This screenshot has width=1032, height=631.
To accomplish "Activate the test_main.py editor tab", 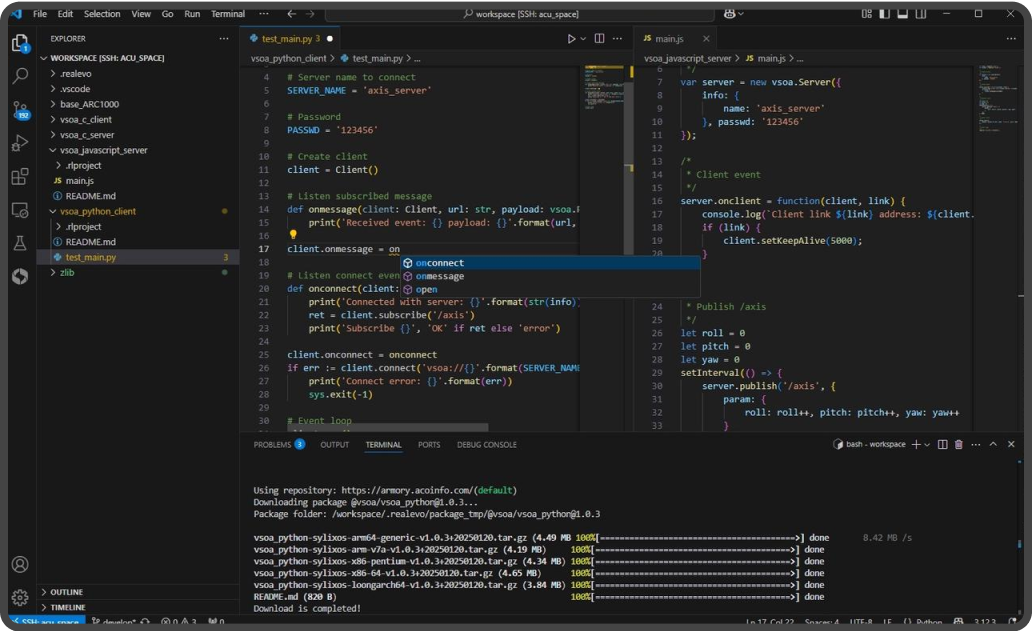I will (289, 39).
